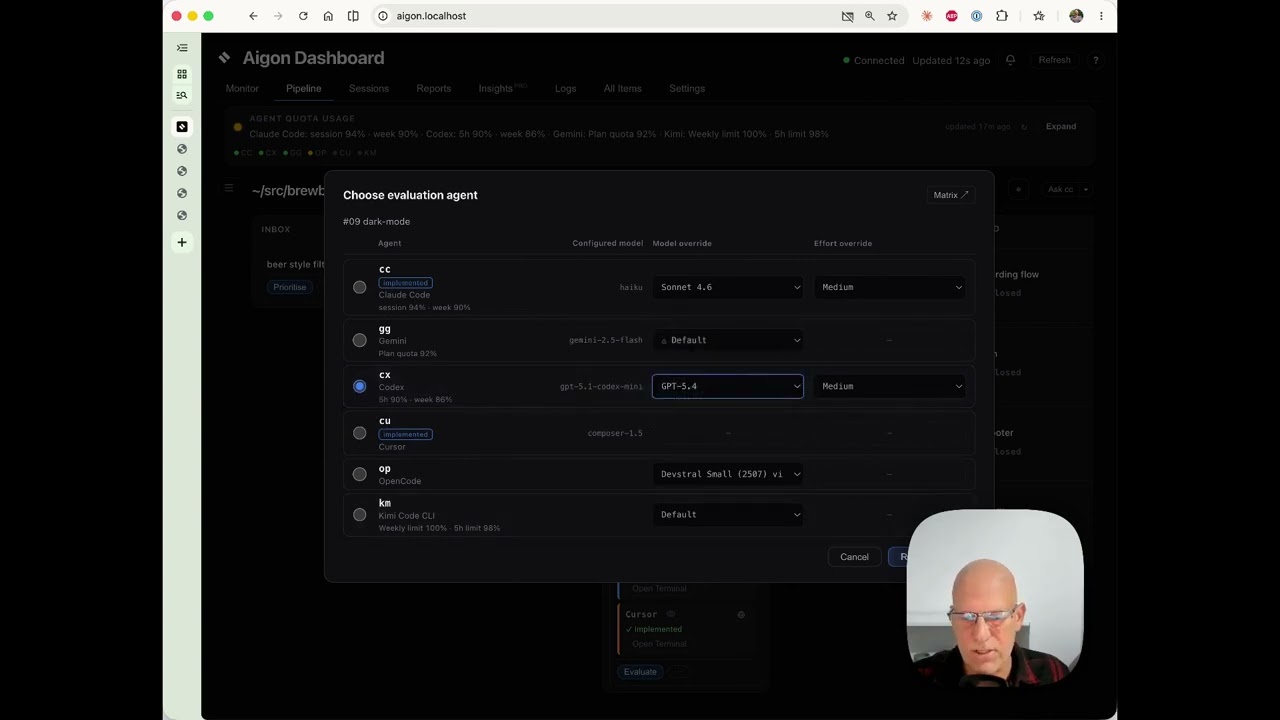This screenshot has width=1280, height=720.
Task: View site information icon beside aigon.localhost
Action: pyautogui.click(x=382, y=16)
